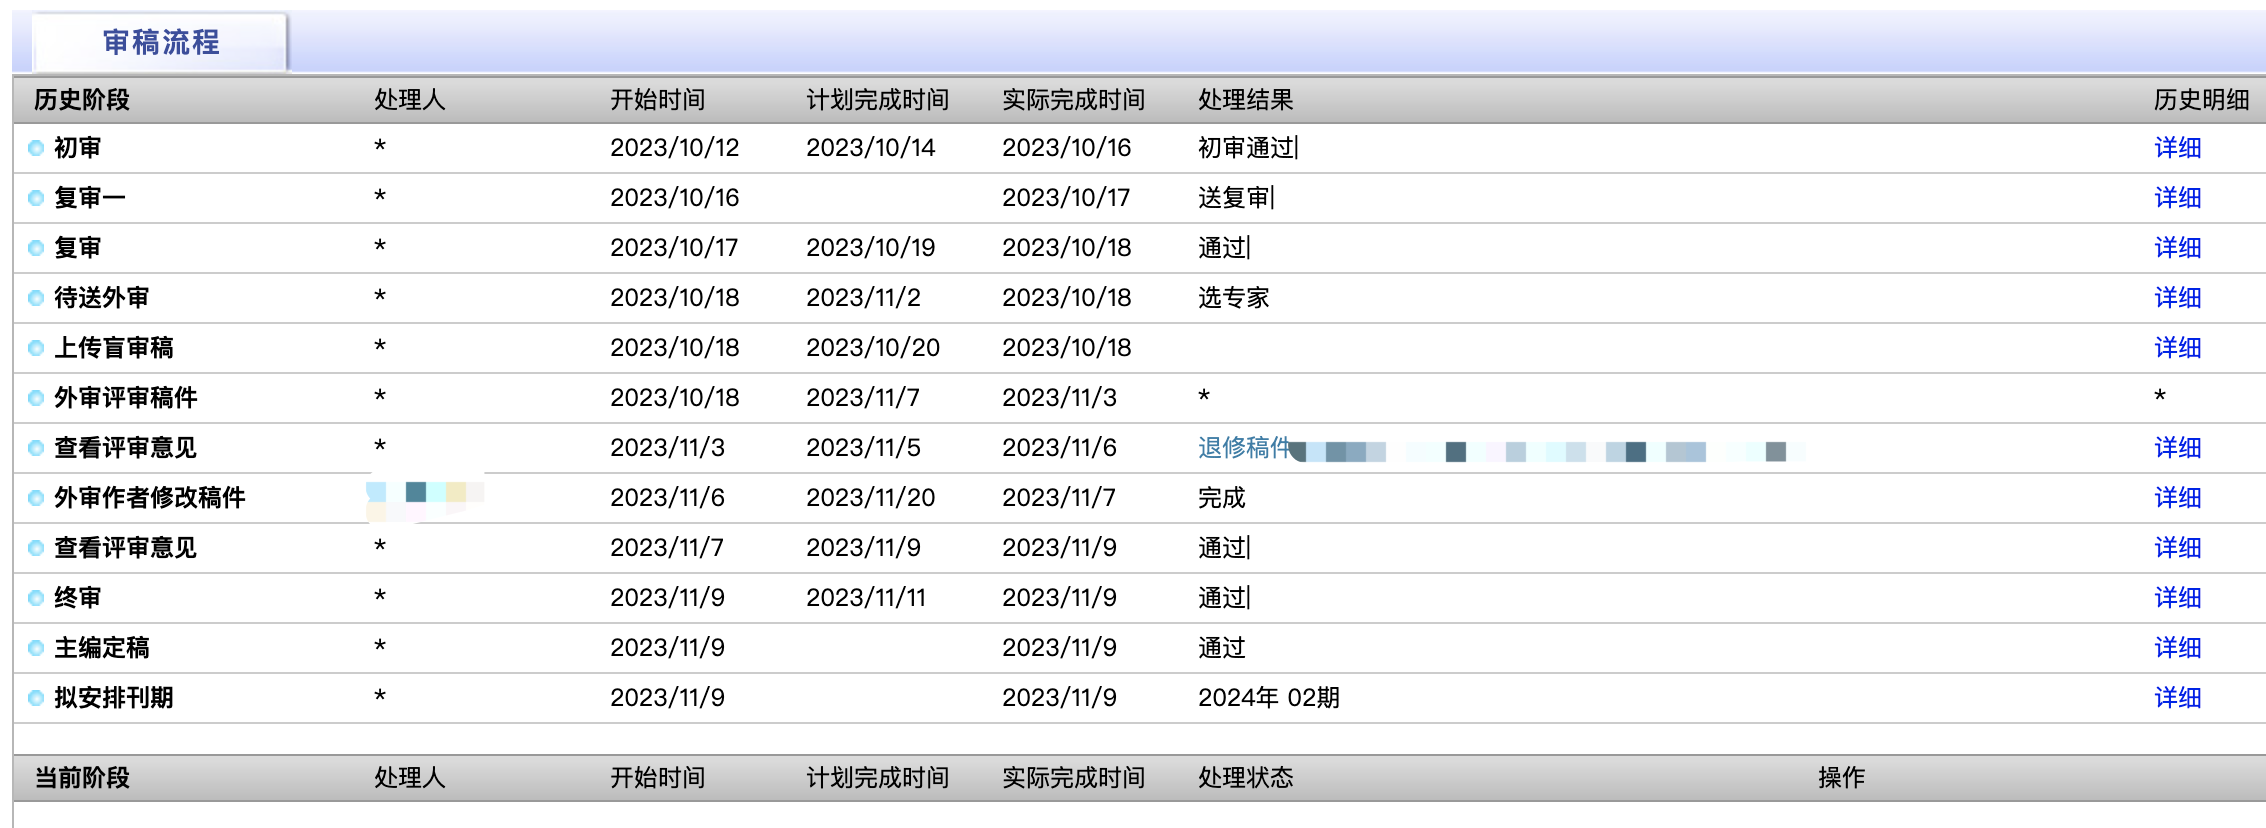Click the bullet icon beside 上传盲审稿
Screen dimensions: 2266x828
[x=36, y=348]
